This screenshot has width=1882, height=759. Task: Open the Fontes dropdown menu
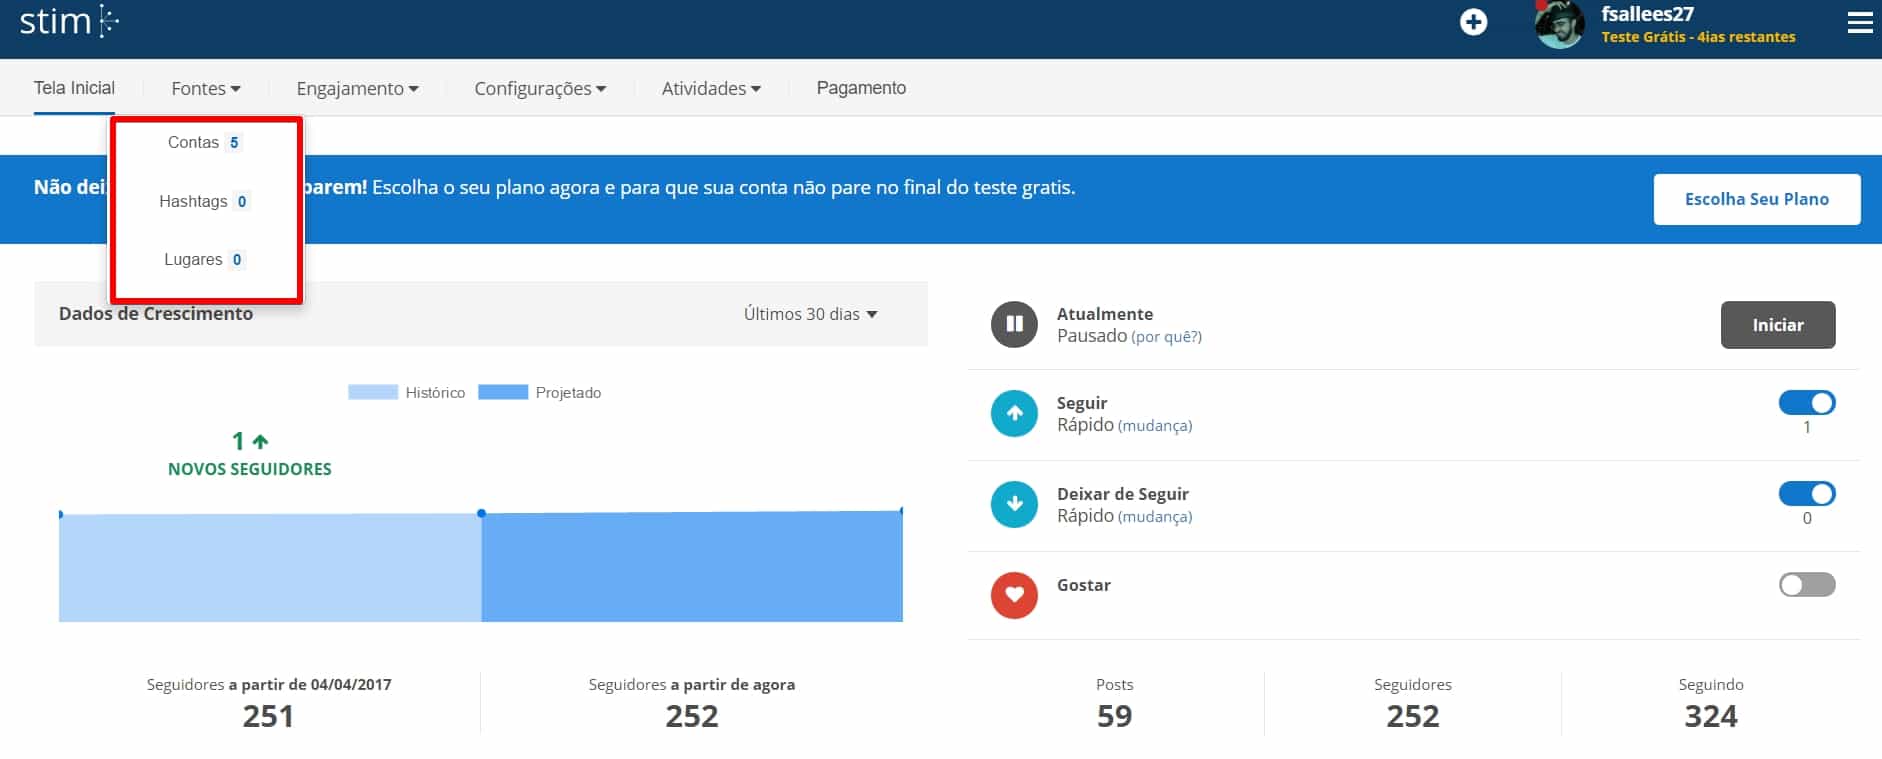[x=206, y=88]
